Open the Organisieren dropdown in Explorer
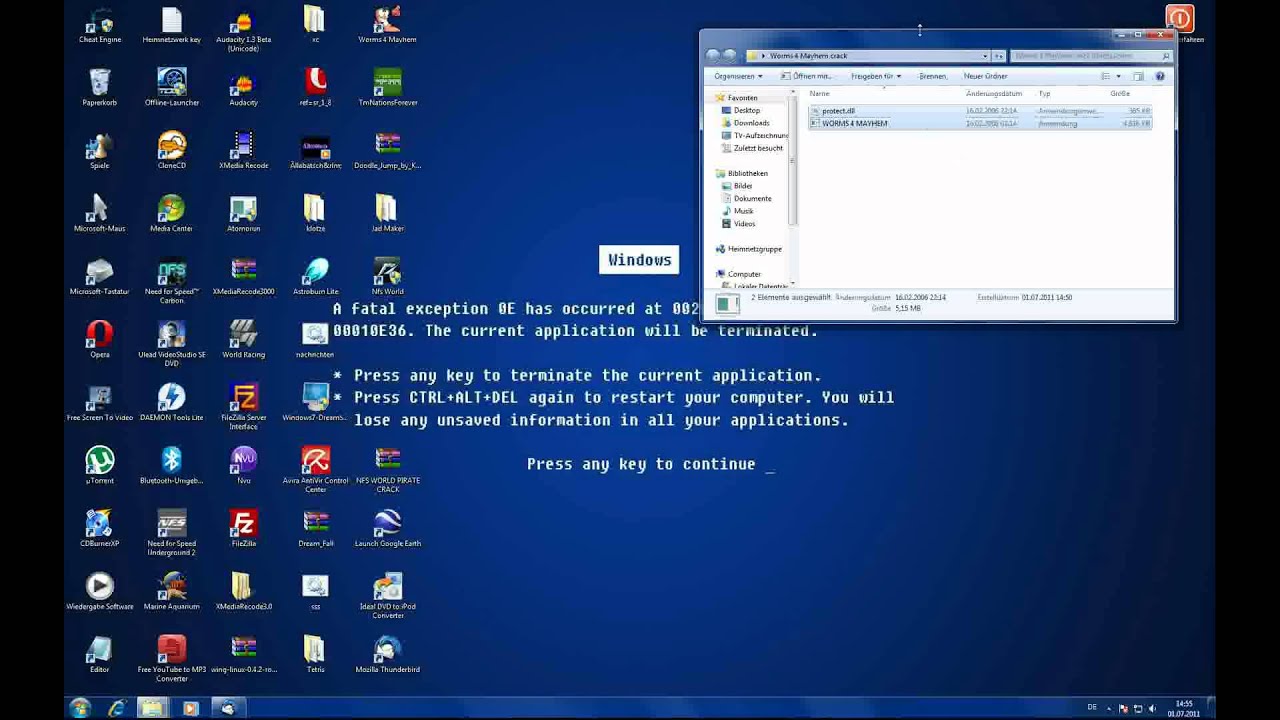 [x=738, y=76]
